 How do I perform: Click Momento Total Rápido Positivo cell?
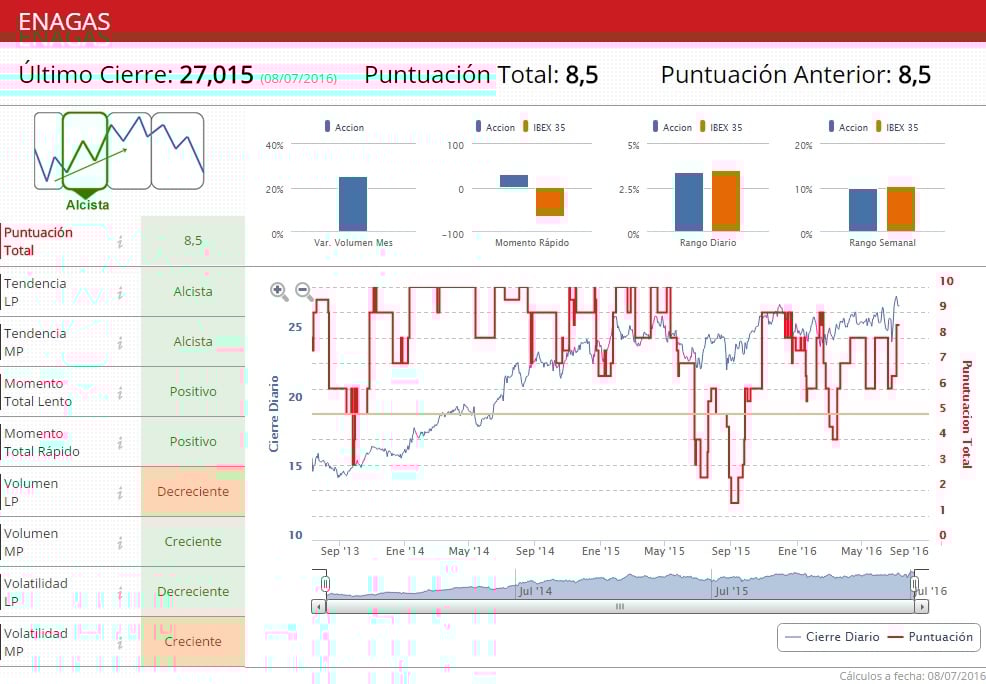[193, 441]
